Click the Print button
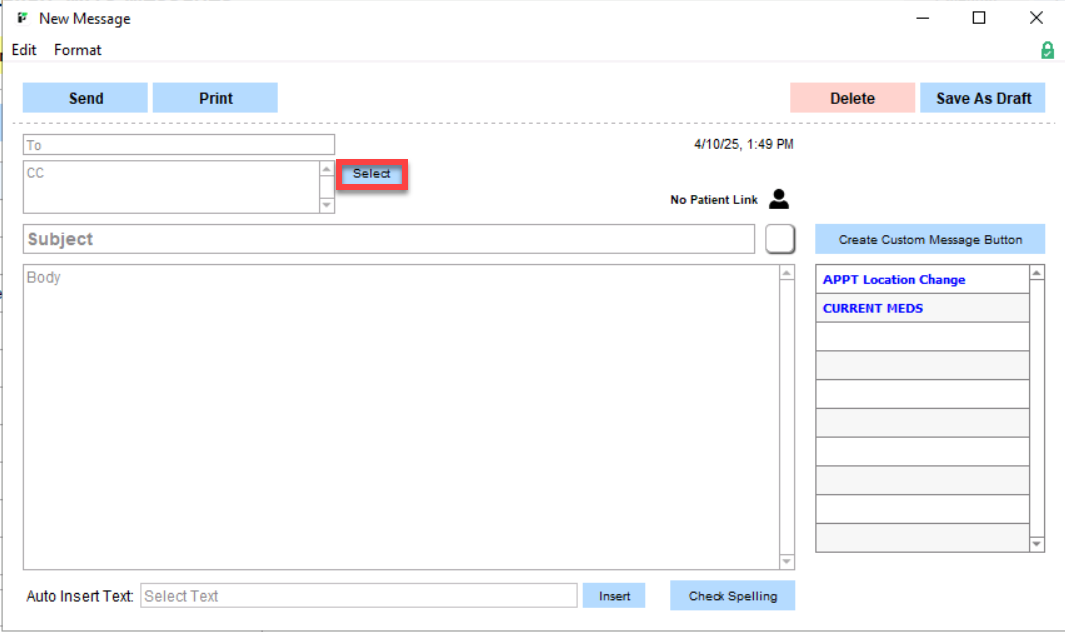The width and height of the screenshot is (1065, 632). pos(215,98)
